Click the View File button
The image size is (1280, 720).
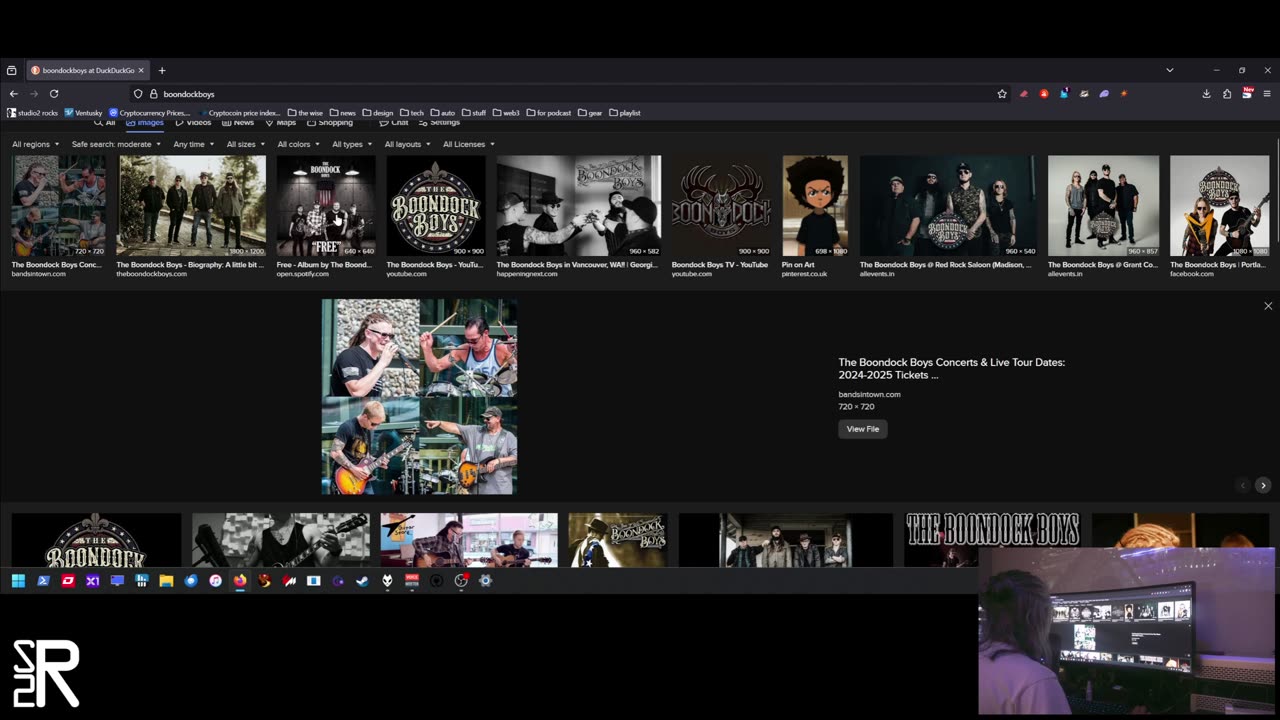point(863,429)
